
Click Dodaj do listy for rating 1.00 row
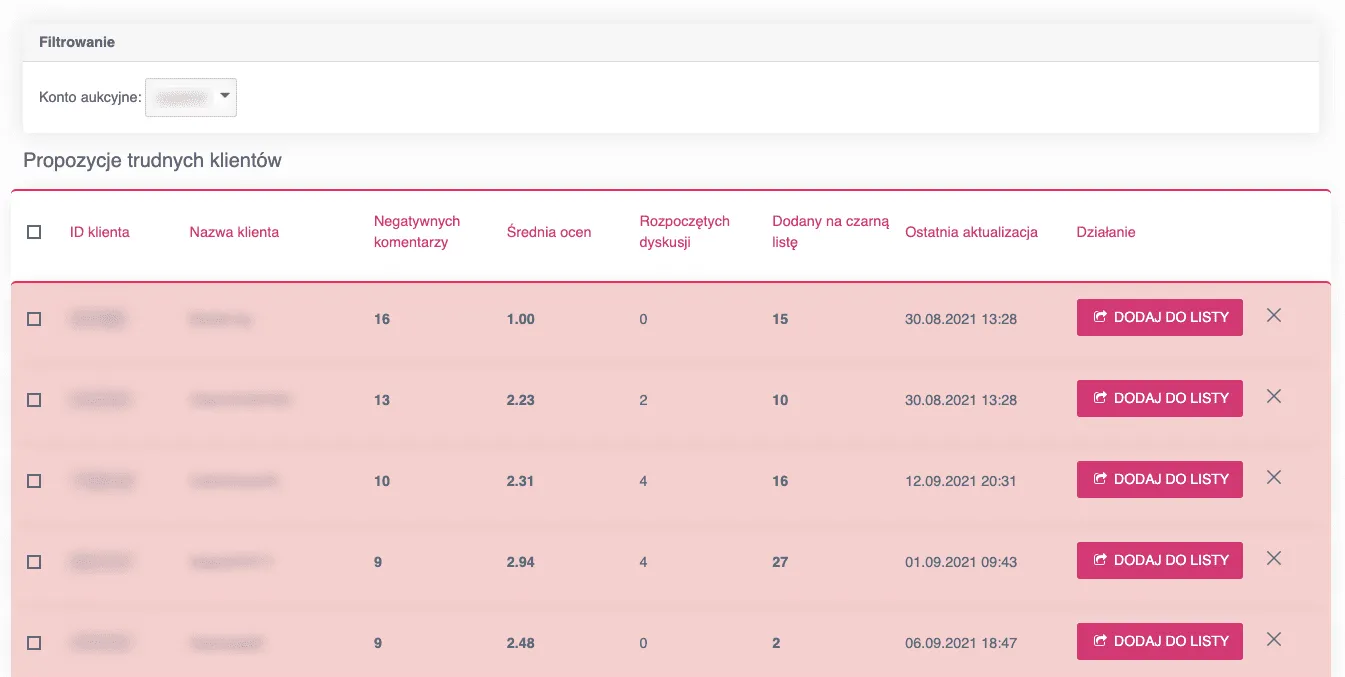click(1159, 317)
